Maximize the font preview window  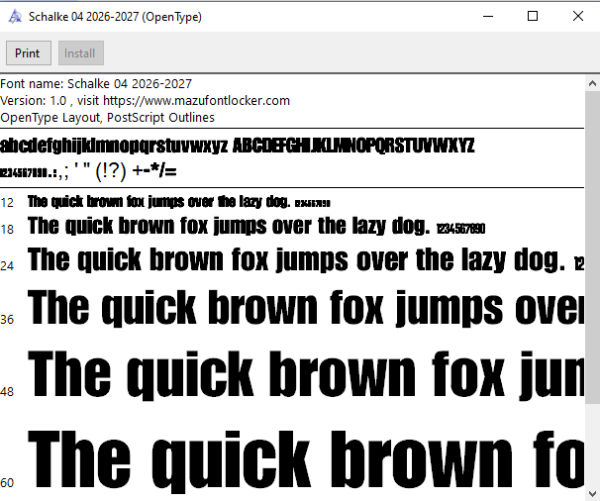(533, 16)
